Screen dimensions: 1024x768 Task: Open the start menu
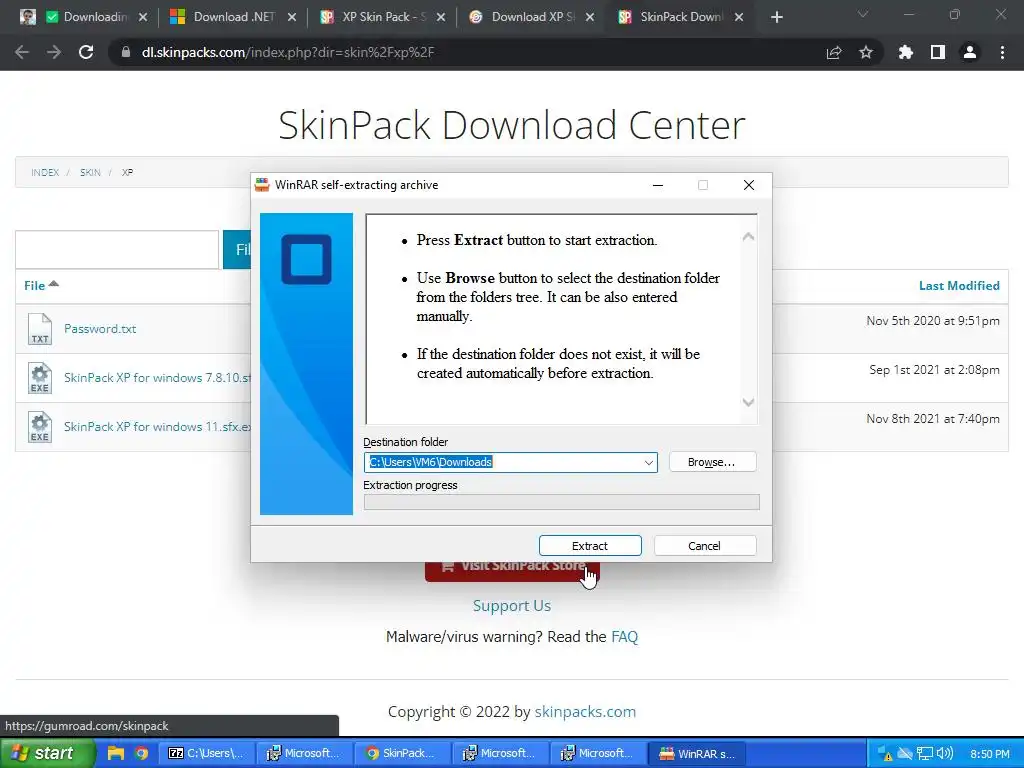click(x=46, y=753)
